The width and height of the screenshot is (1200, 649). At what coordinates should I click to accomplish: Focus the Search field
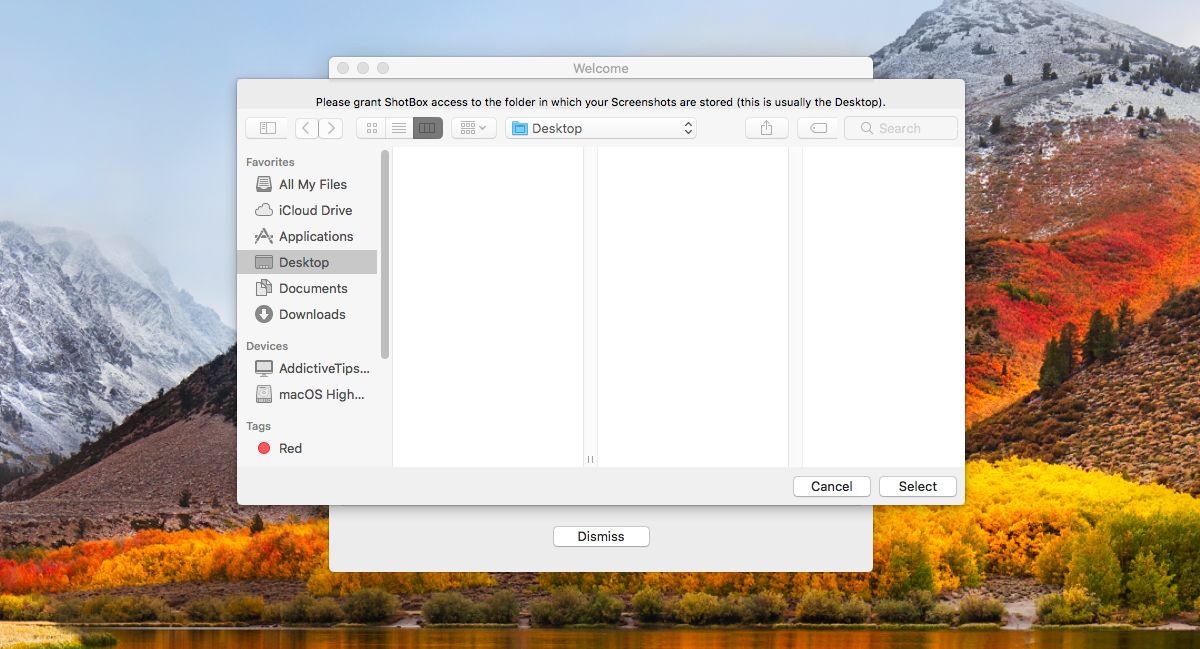pos(901,128)
